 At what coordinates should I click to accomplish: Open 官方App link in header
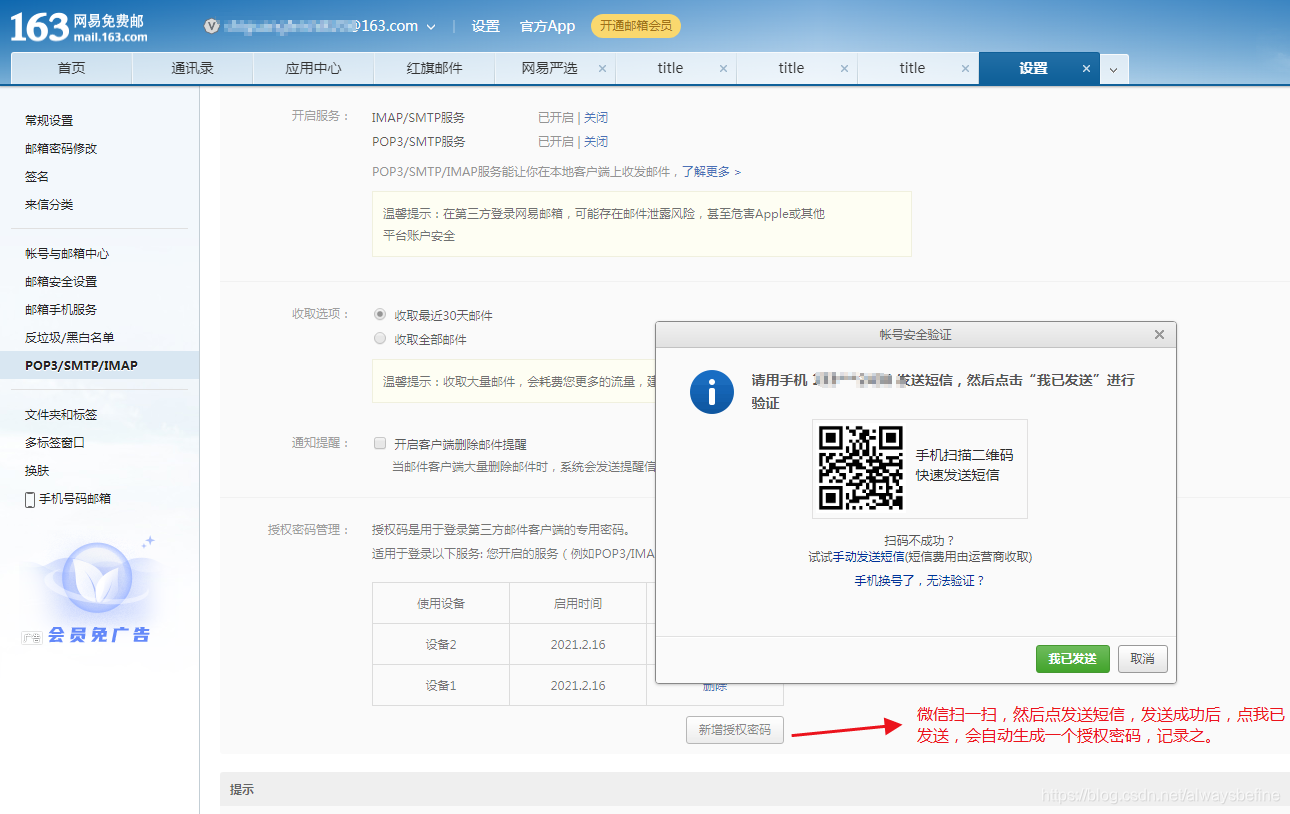[547, 26]
